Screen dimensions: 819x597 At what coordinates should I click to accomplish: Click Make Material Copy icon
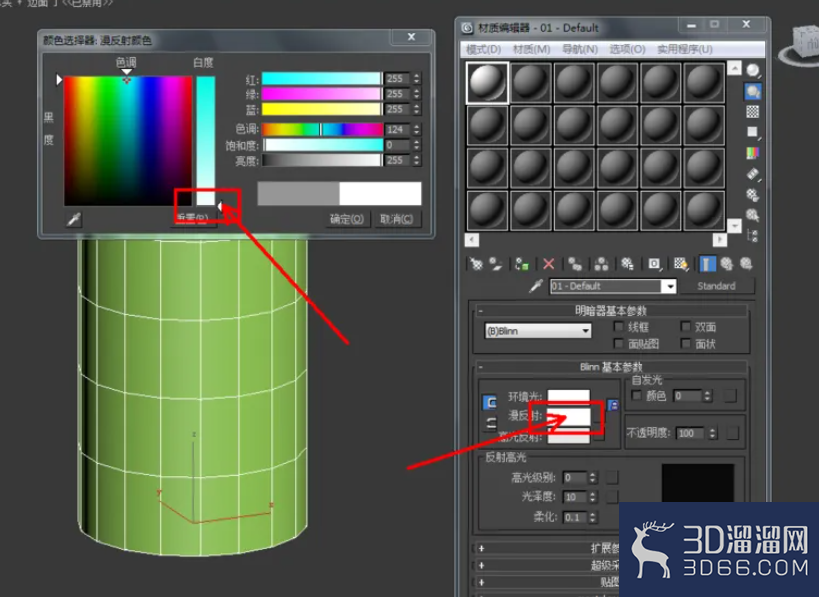[575, 264]
